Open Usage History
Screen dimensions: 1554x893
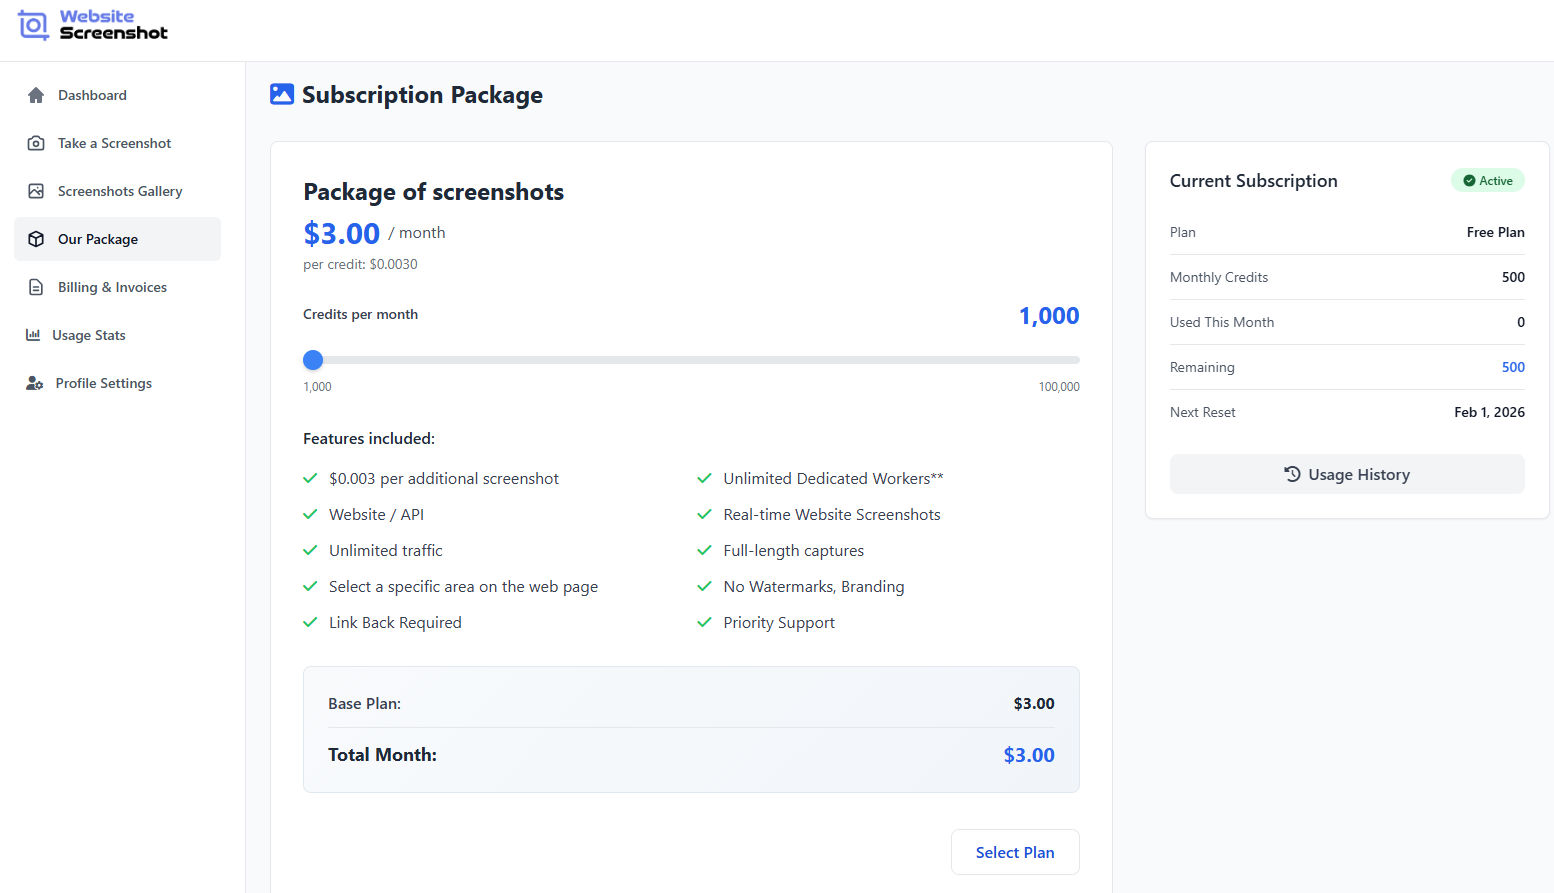[1347, 474]
